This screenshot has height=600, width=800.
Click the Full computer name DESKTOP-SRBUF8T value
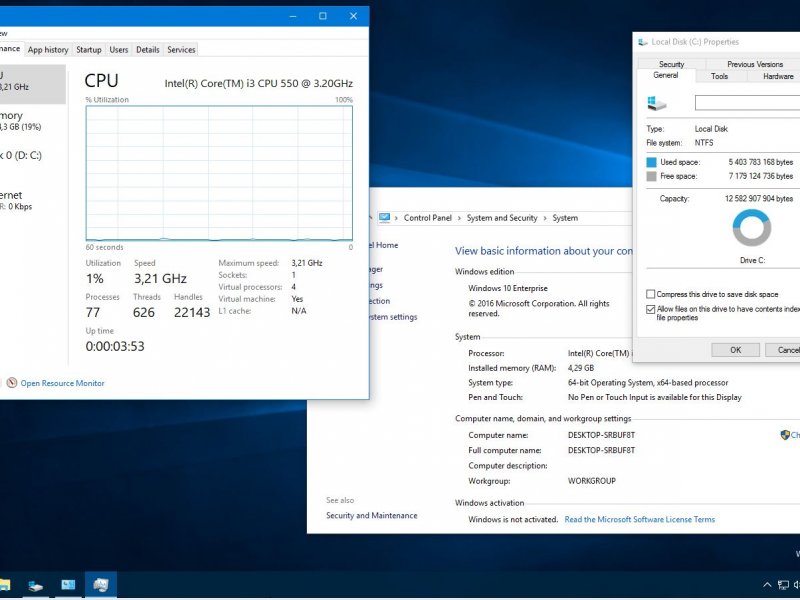click(602, 451)
